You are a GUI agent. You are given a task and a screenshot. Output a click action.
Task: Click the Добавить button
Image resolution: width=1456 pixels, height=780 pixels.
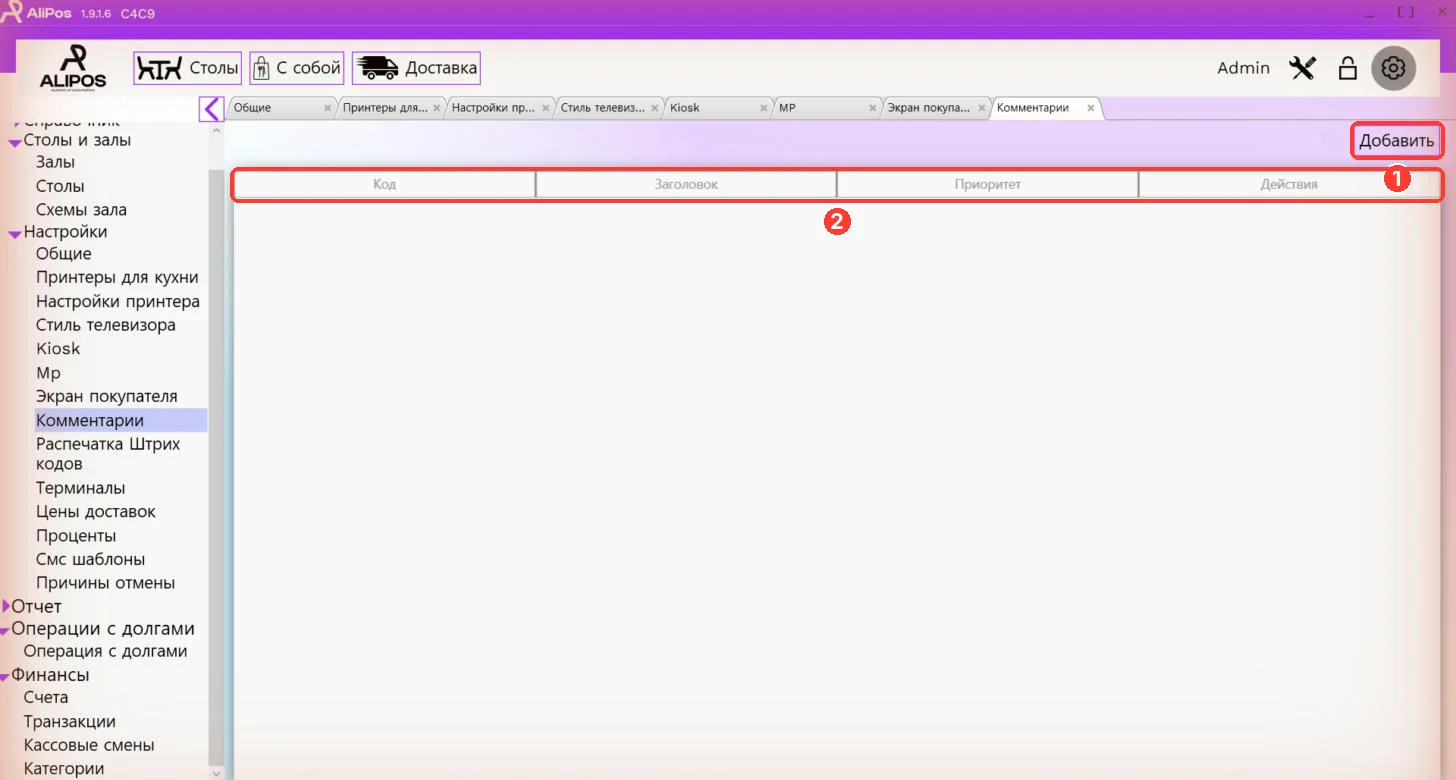coord(1397,141)
